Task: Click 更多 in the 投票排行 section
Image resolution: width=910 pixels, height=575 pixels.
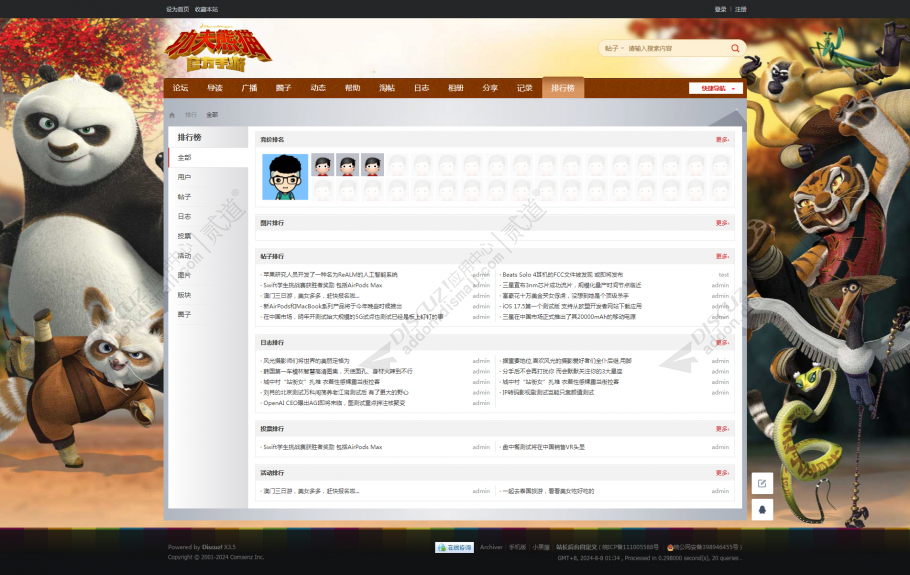Action: [722, 429]
